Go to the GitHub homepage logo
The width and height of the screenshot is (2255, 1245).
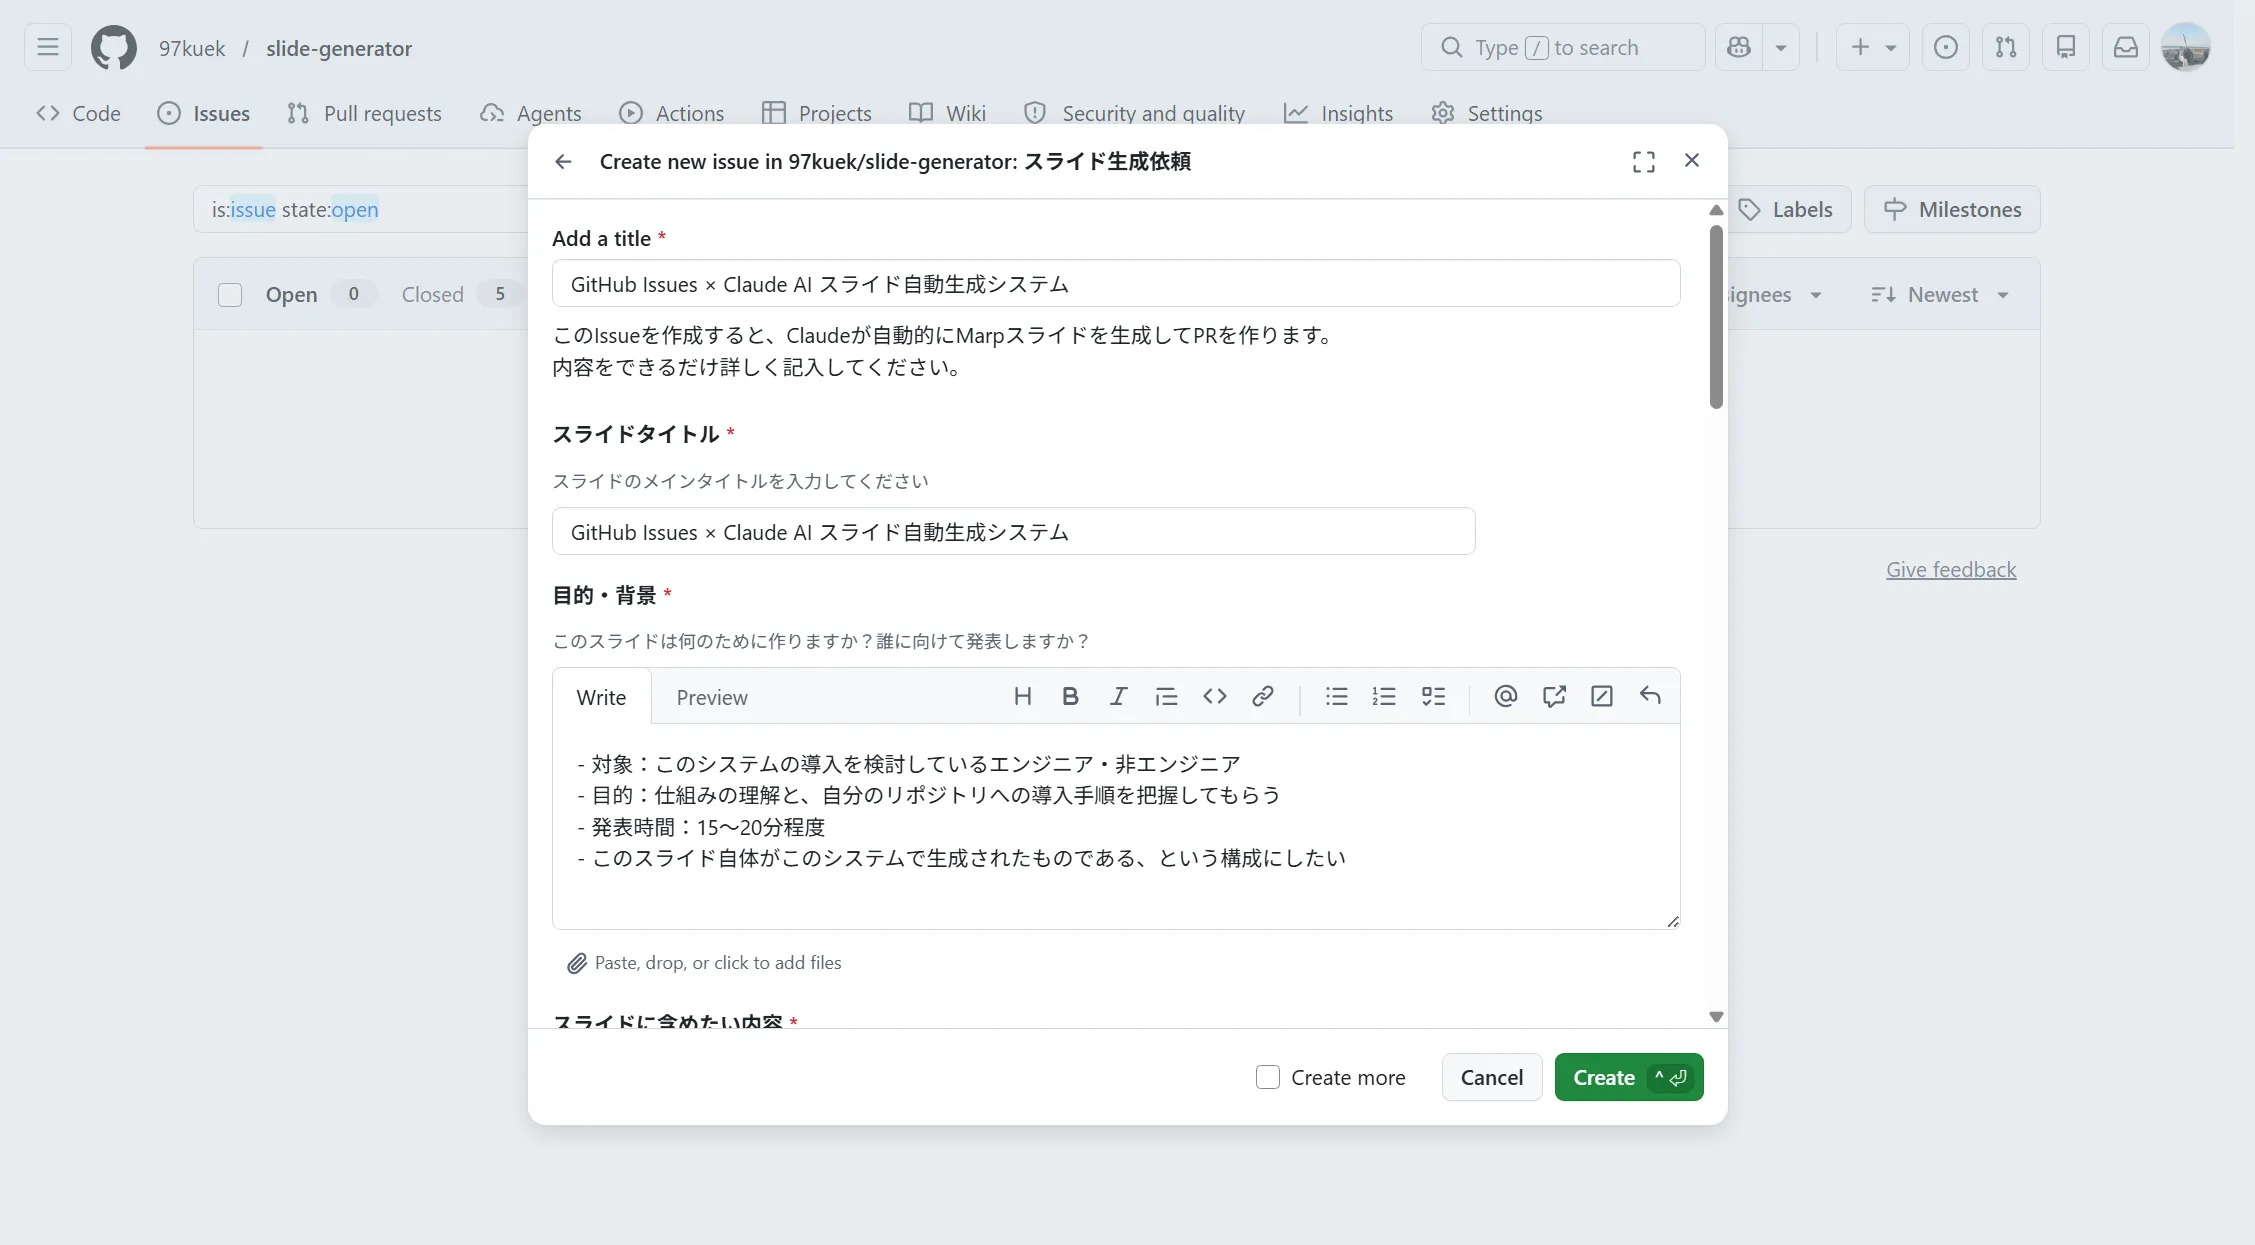coord(114,47)
